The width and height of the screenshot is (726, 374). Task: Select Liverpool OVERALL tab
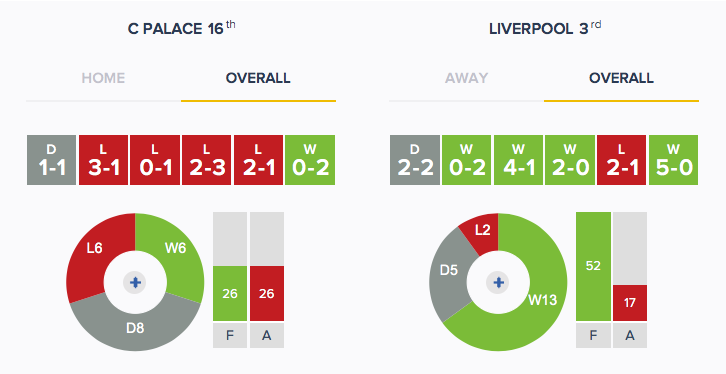621,78
